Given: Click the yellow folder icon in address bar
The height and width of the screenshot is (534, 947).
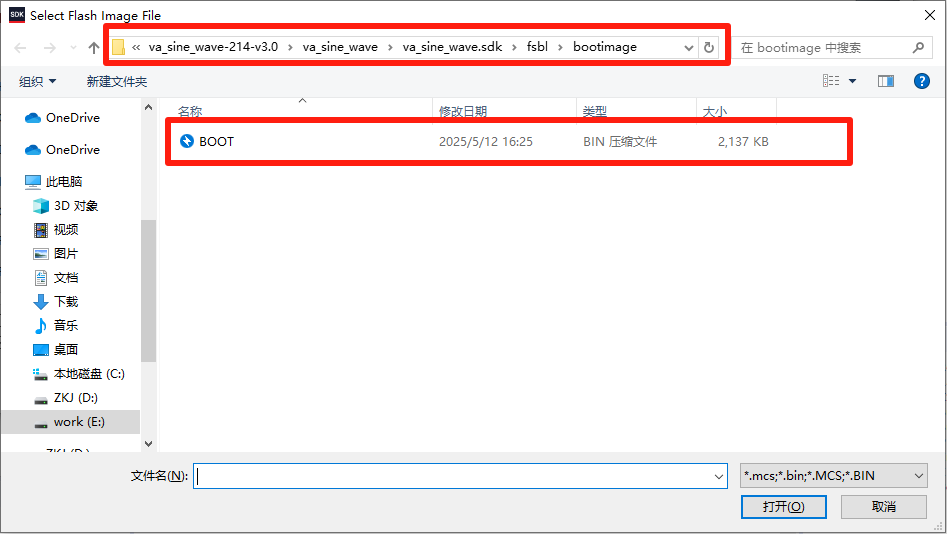Looking at the screenshot, I should click(x=118, y=47).
